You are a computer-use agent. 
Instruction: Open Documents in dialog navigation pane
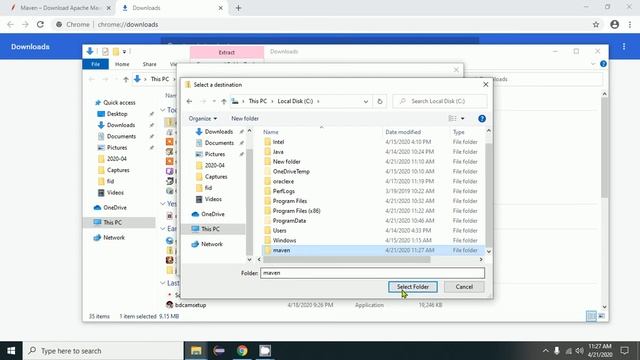[219, 143]
